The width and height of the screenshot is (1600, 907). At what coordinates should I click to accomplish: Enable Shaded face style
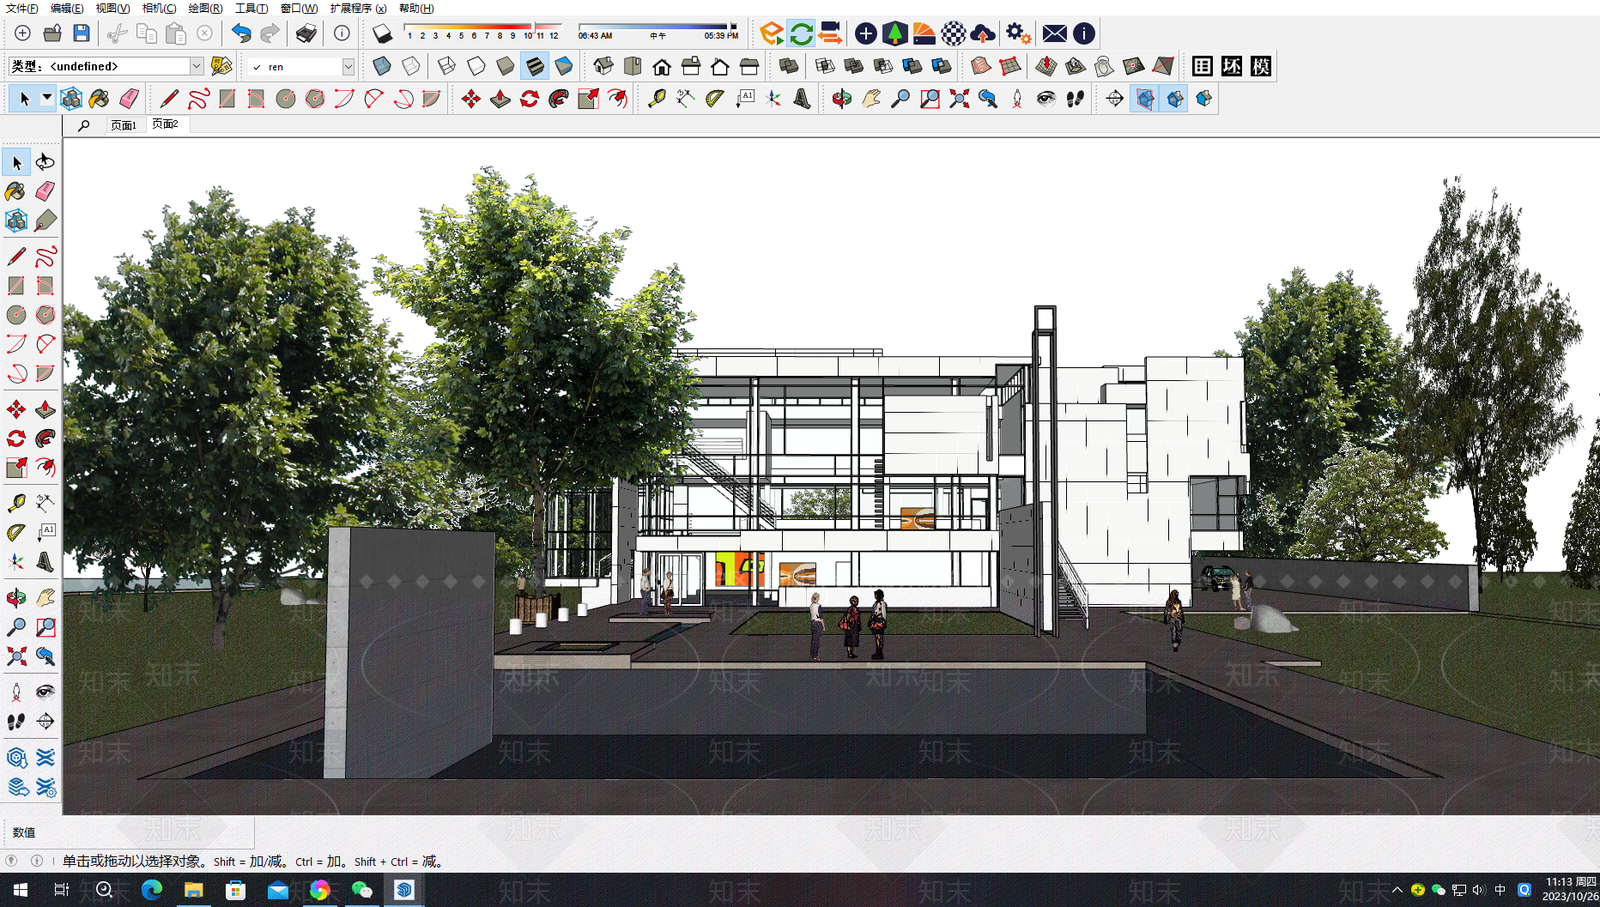(505, 66)
